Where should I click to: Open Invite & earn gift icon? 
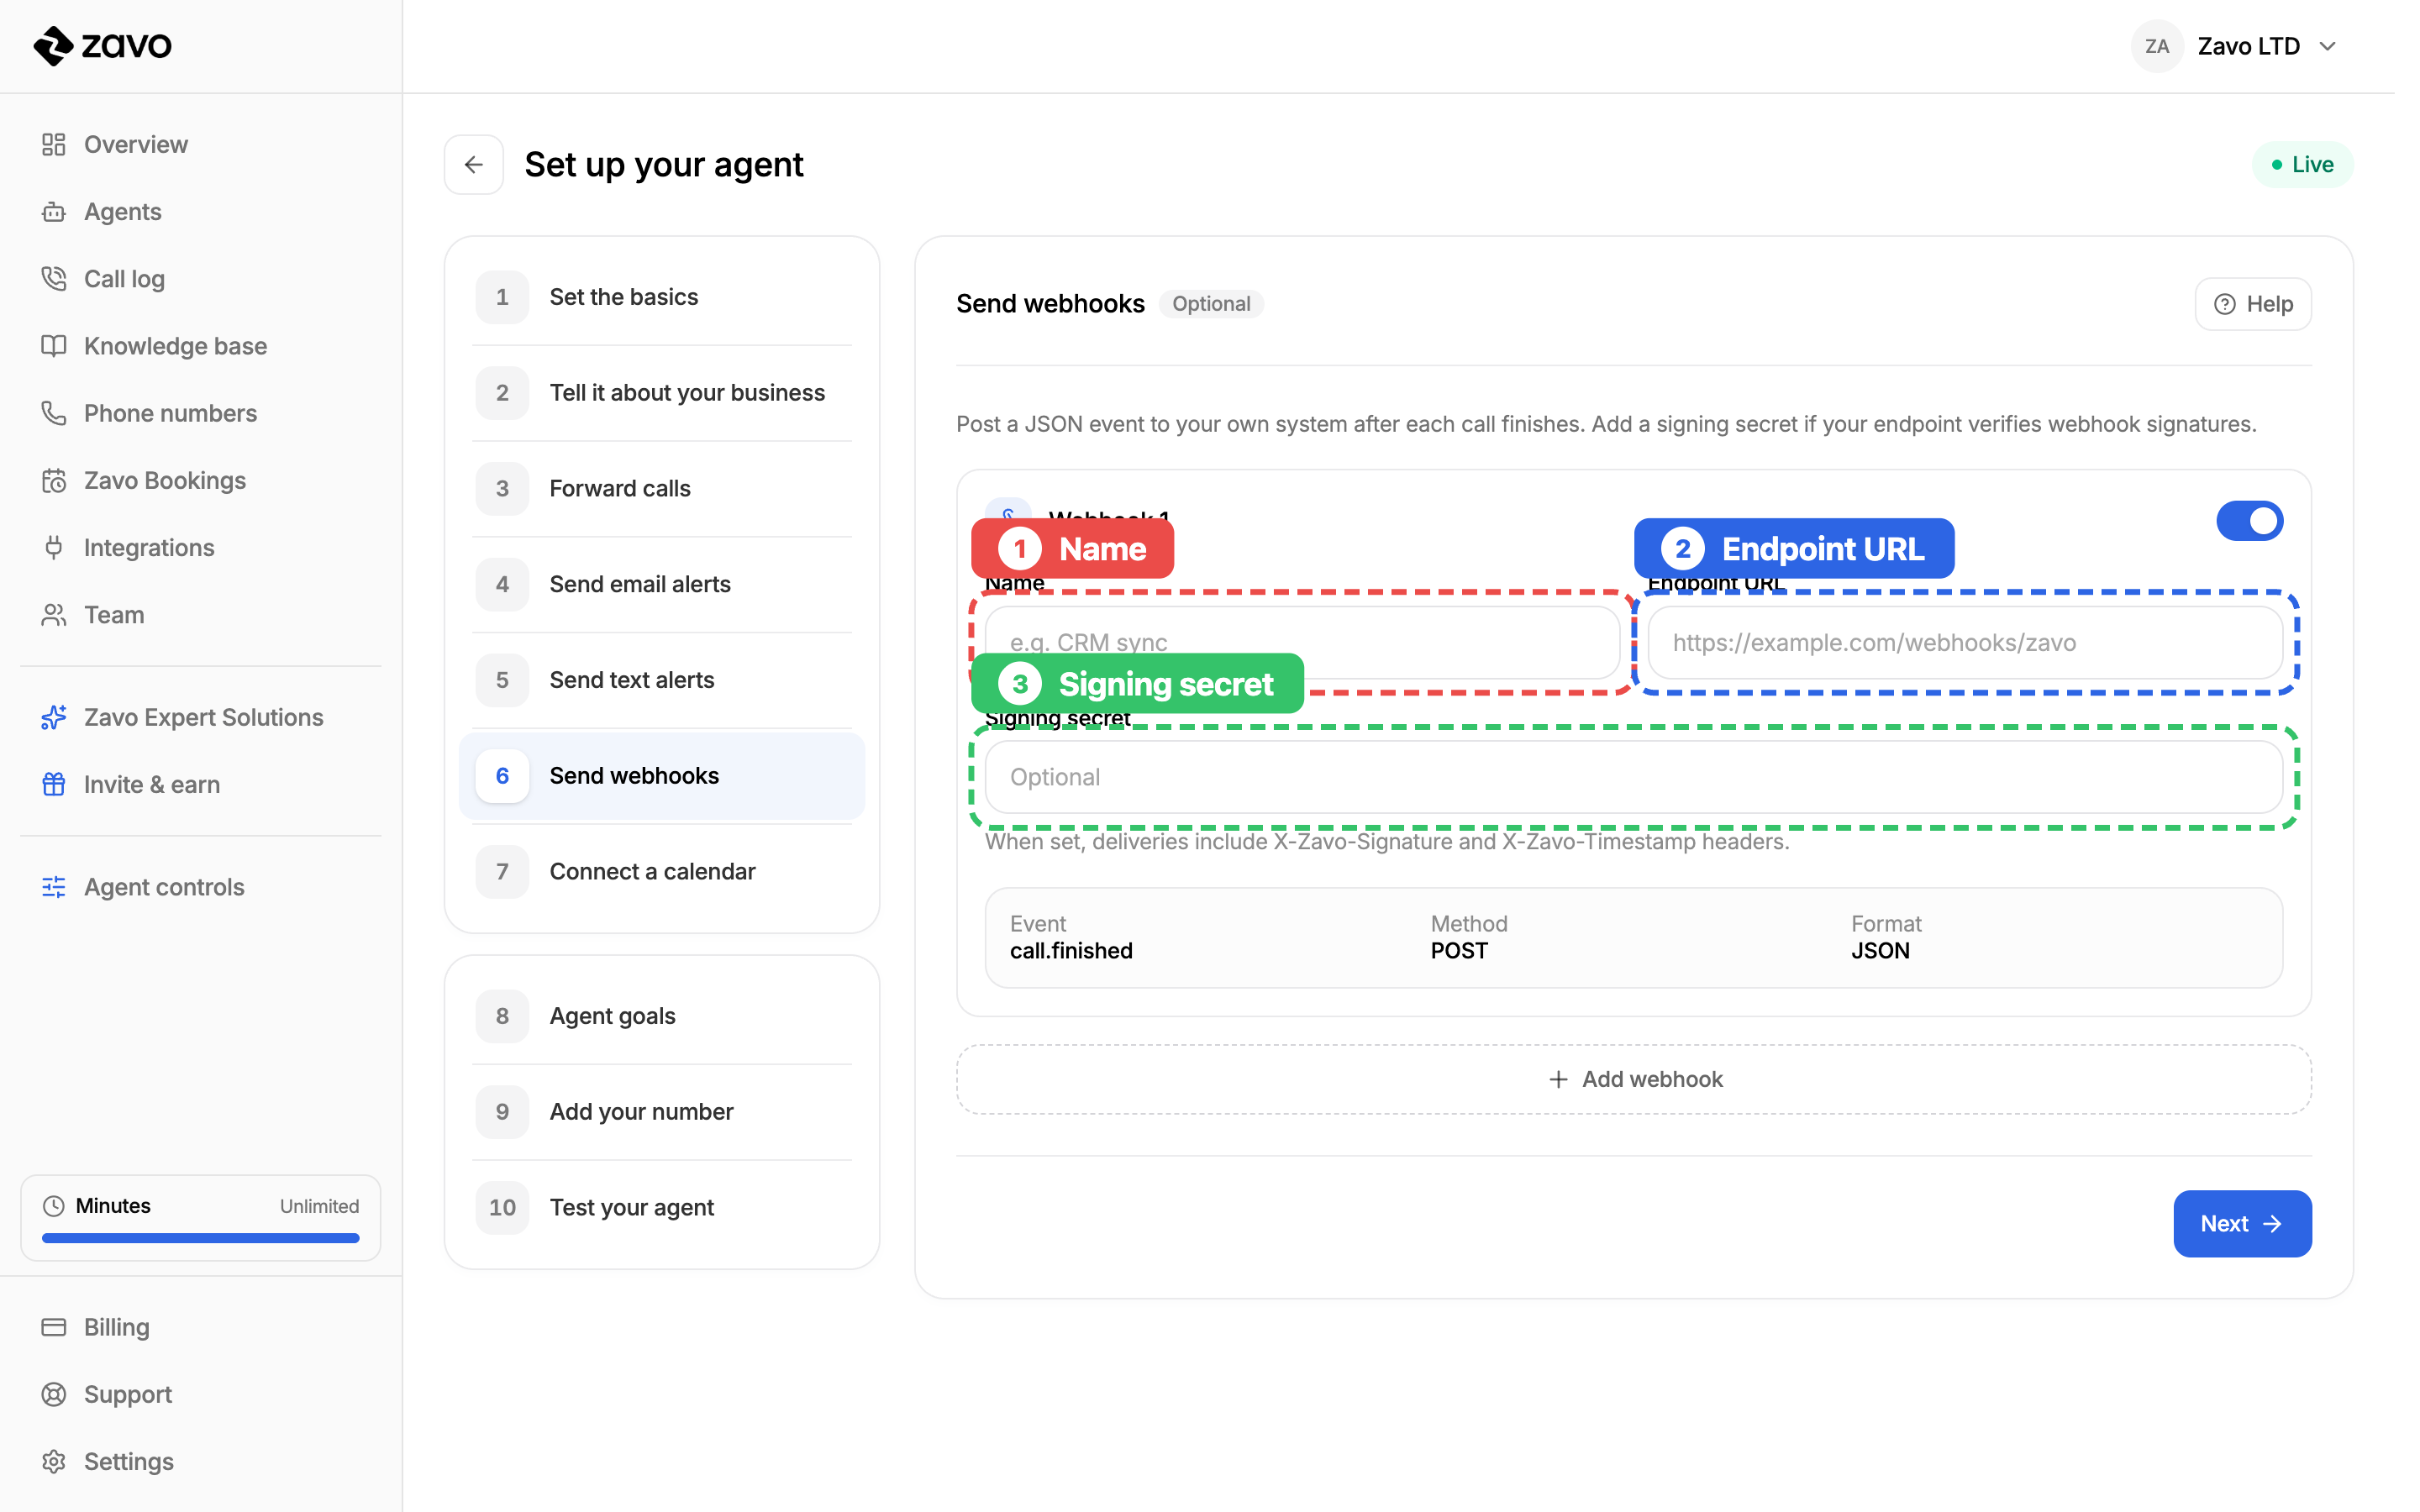(x=54, y=785)
